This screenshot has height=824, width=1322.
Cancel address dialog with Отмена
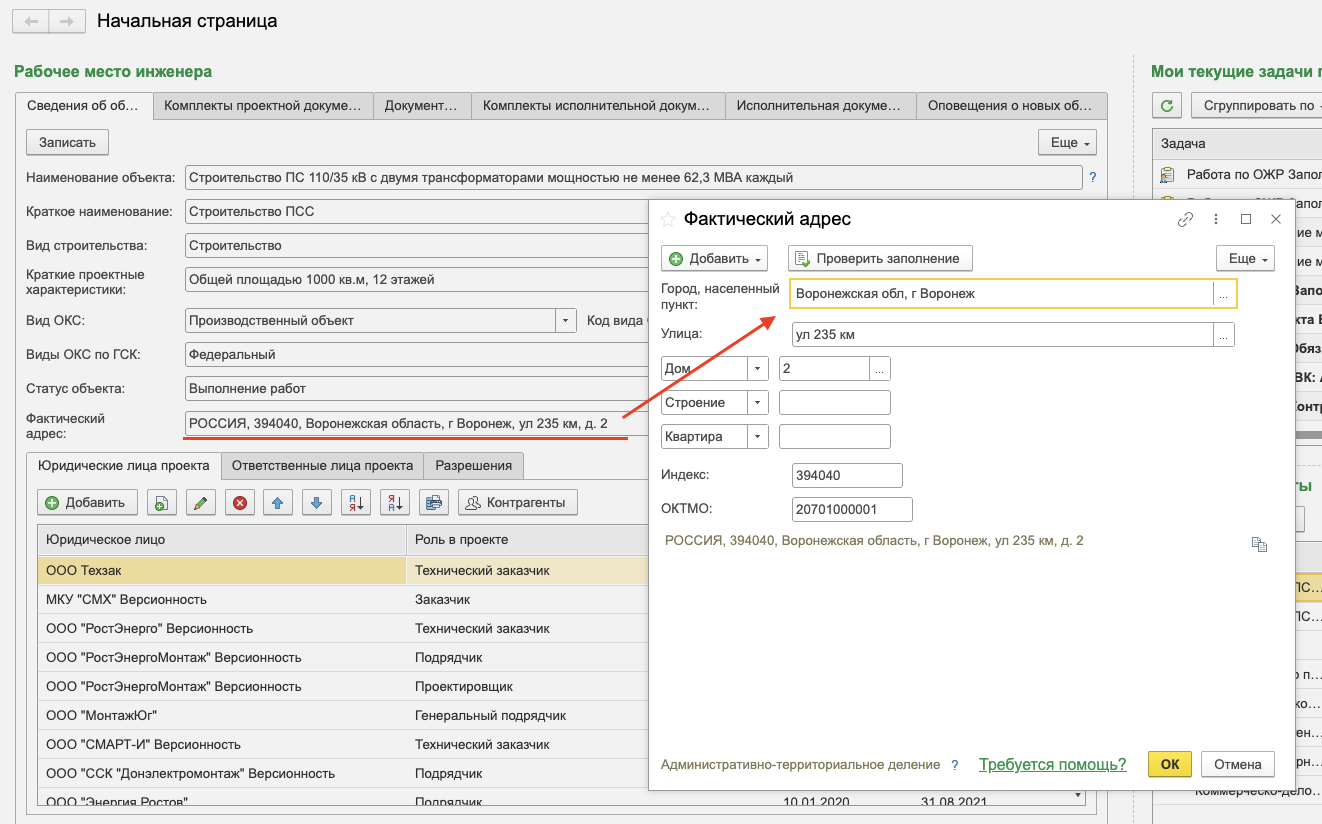pos(1238,764)
